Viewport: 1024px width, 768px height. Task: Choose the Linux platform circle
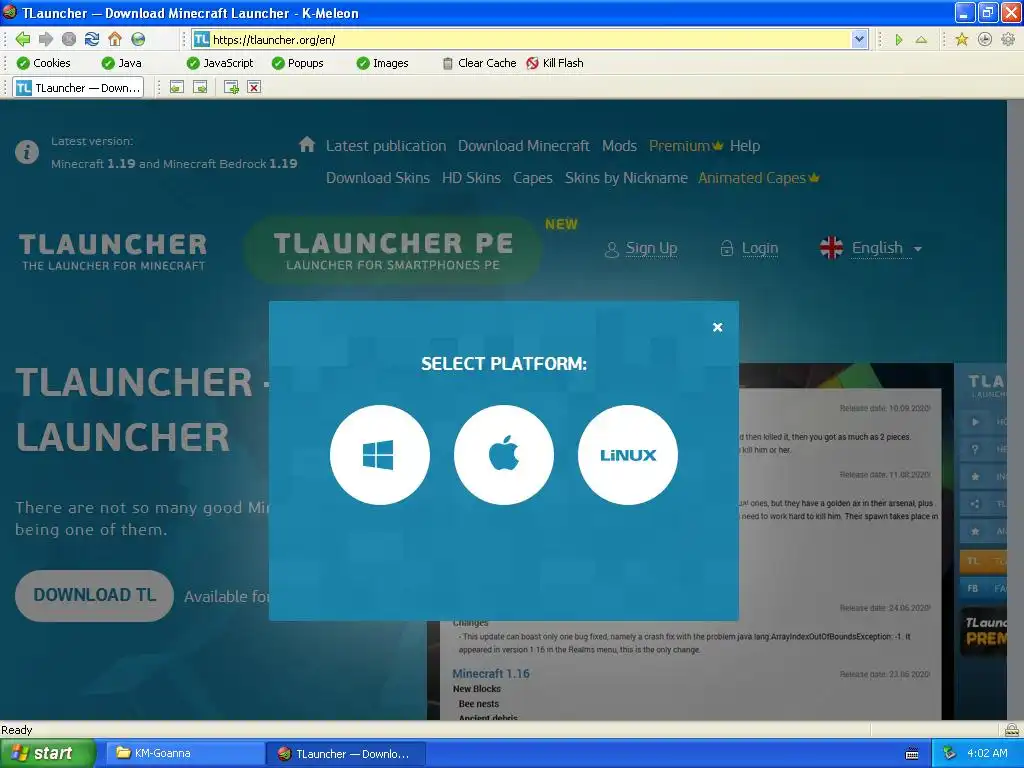(x=628, y=455)
